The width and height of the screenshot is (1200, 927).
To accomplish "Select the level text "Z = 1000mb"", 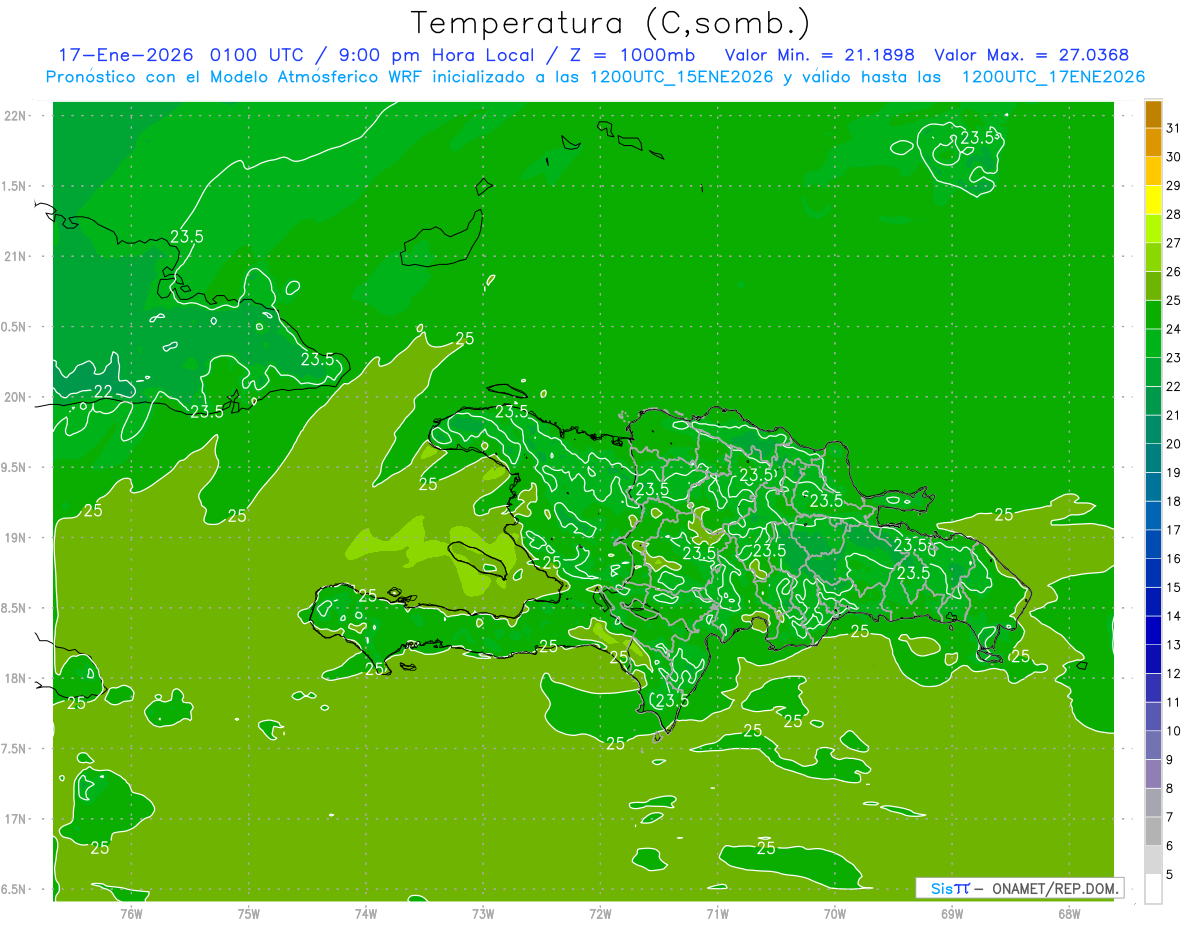I will pyautogui.click(x=632, y=55).
